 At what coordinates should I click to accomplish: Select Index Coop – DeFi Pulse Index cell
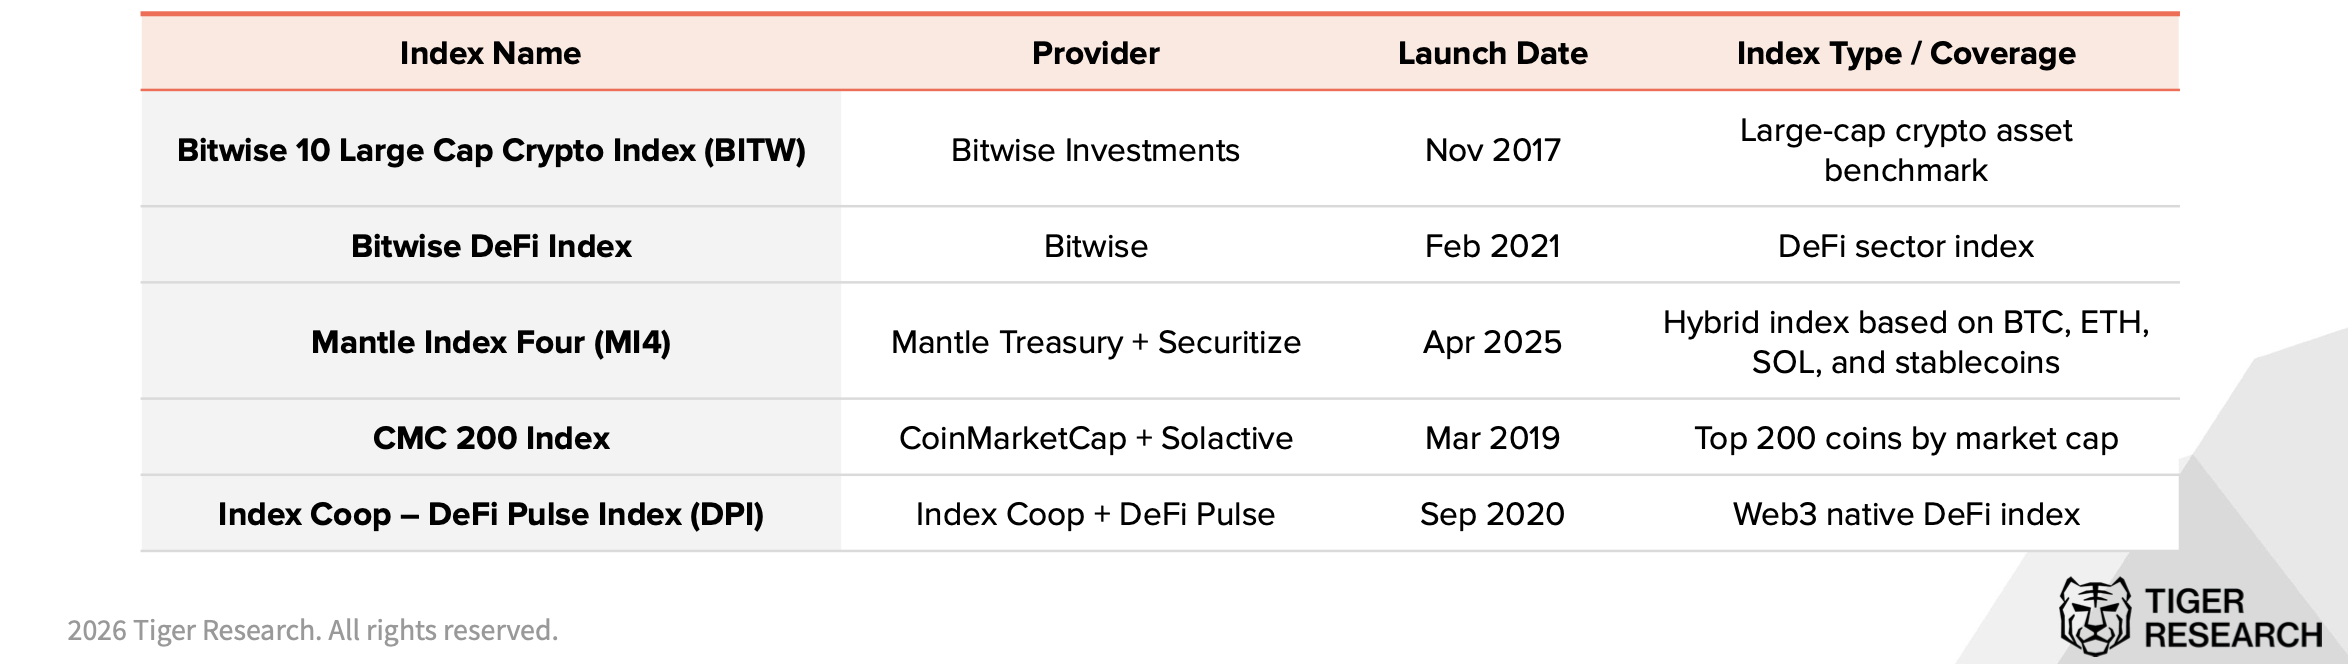pos(491,514)
